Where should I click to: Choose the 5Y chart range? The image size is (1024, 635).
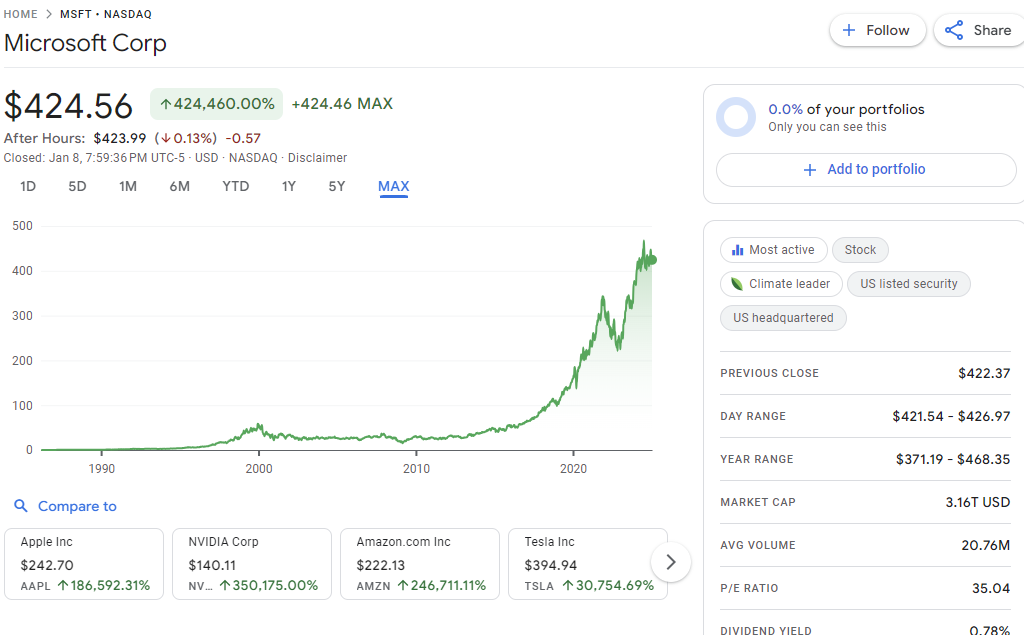(336, 186)
